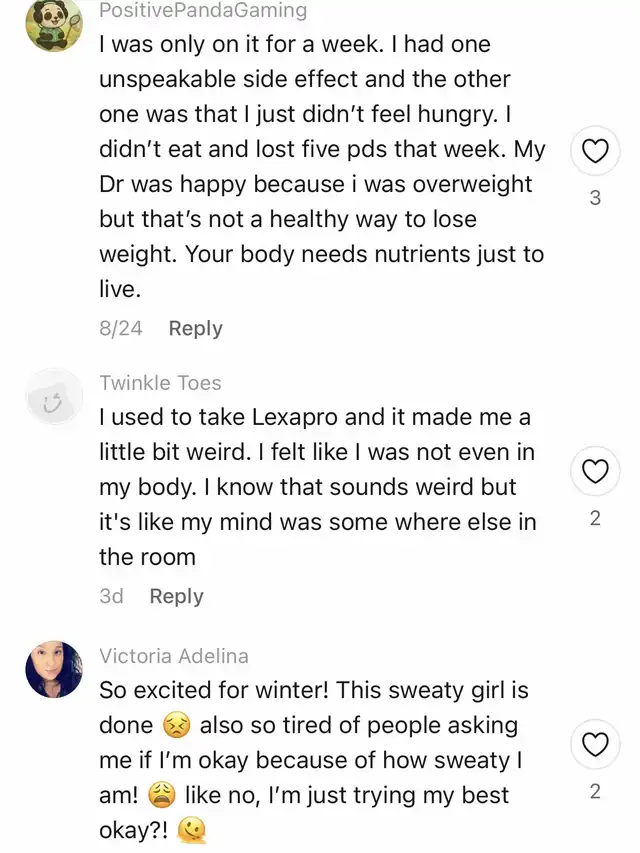Tap the comment text mentioning Lexapro
Screen dimensions: 640x853
click(316, 487)
